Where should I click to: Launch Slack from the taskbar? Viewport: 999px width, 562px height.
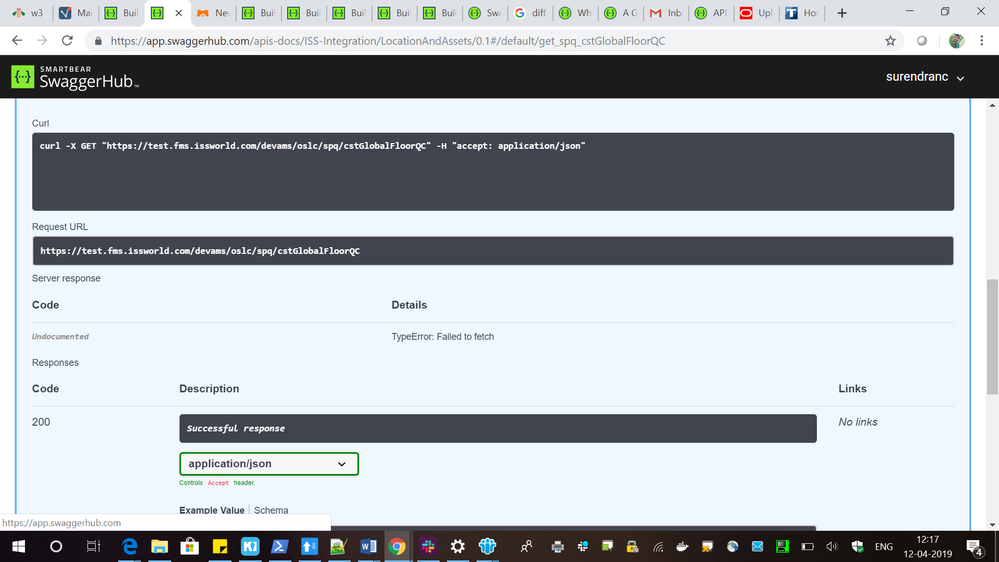click(427, 546)
